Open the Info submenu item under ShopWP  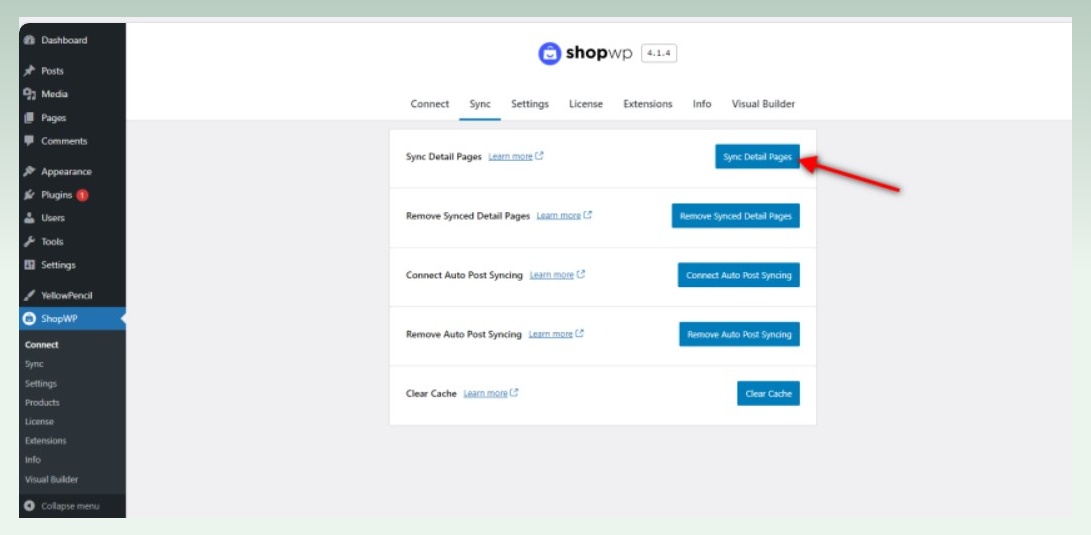click(x=33, y=460)
